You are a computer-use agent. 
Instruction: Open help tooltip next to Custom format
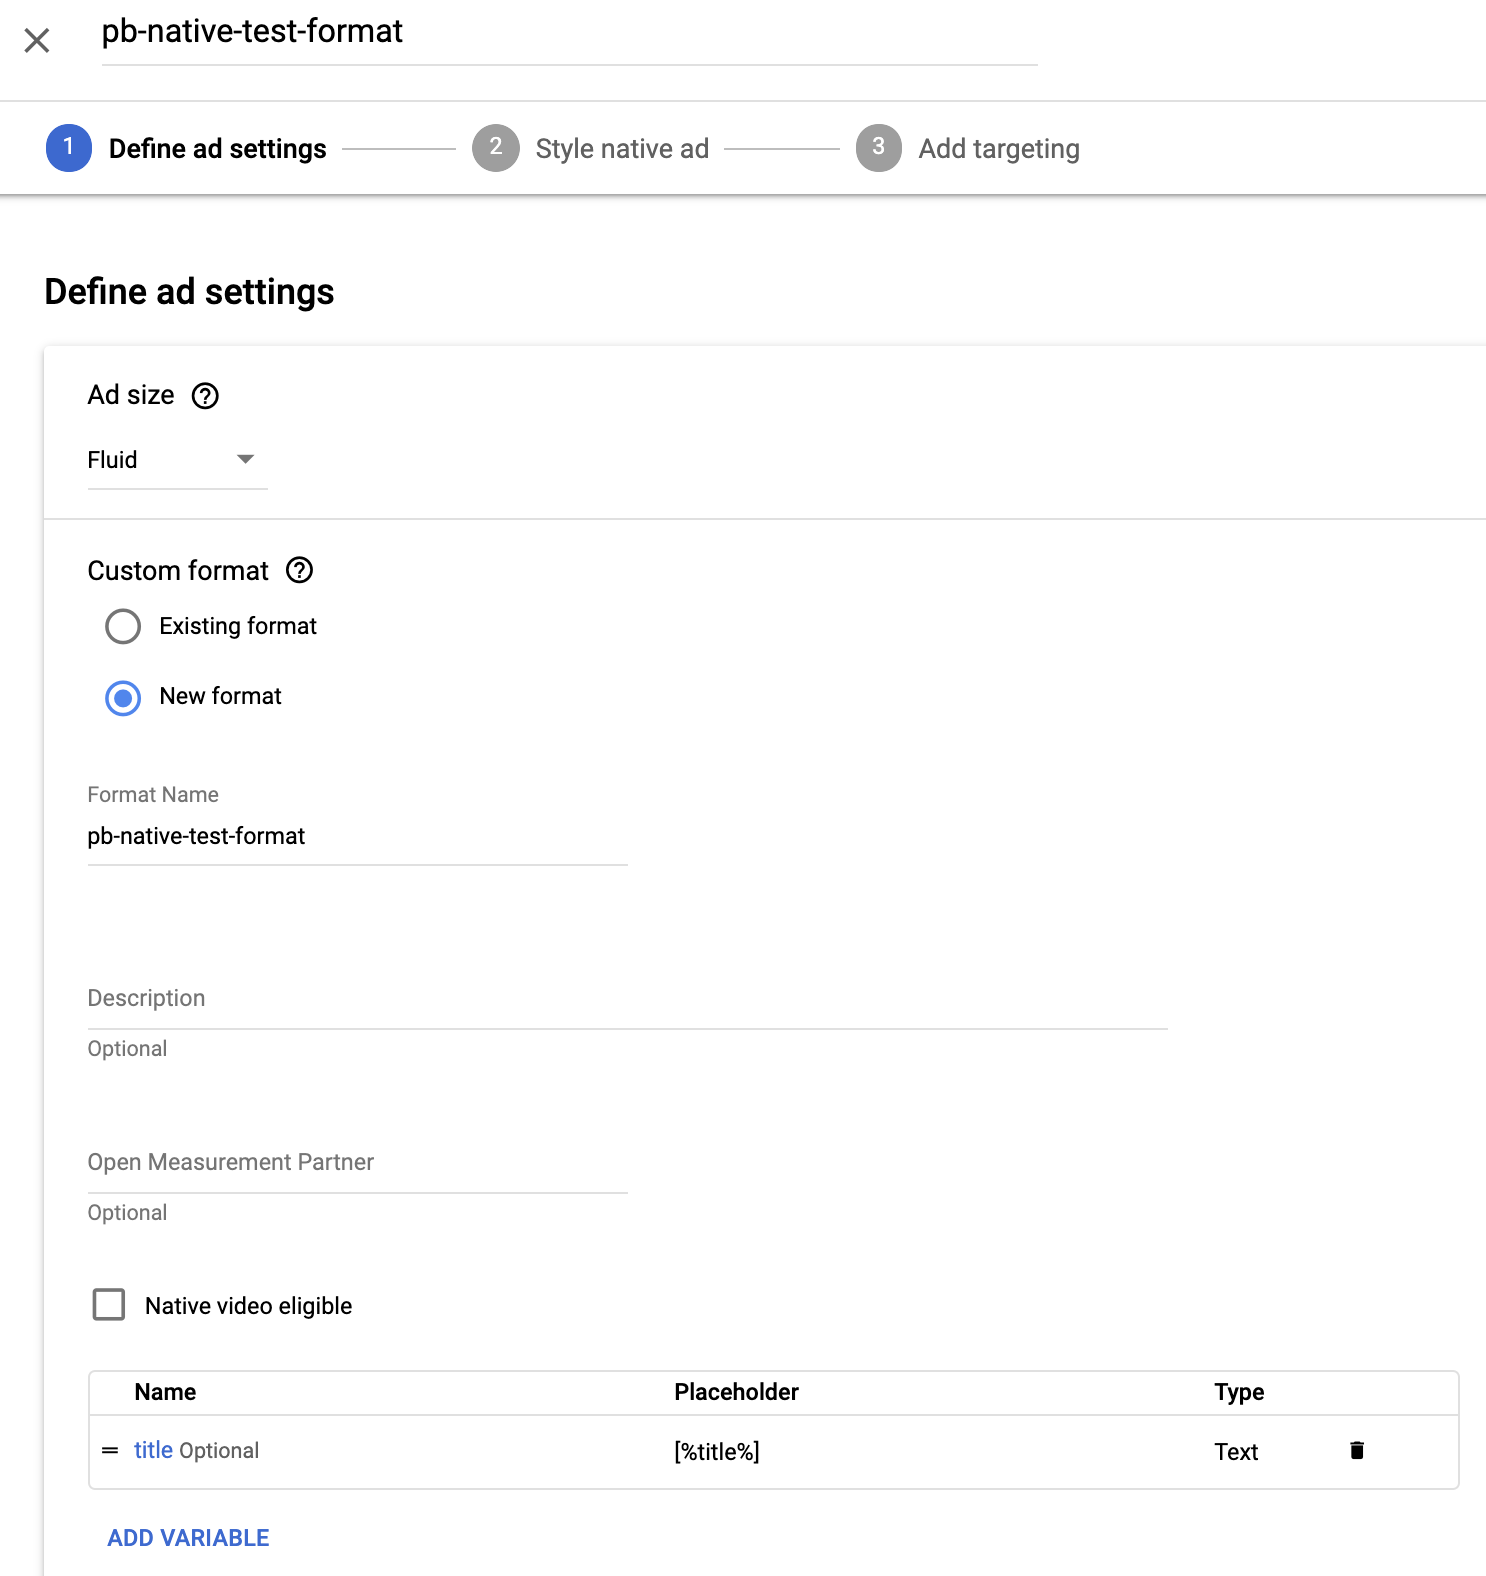(x=299, y=570)
